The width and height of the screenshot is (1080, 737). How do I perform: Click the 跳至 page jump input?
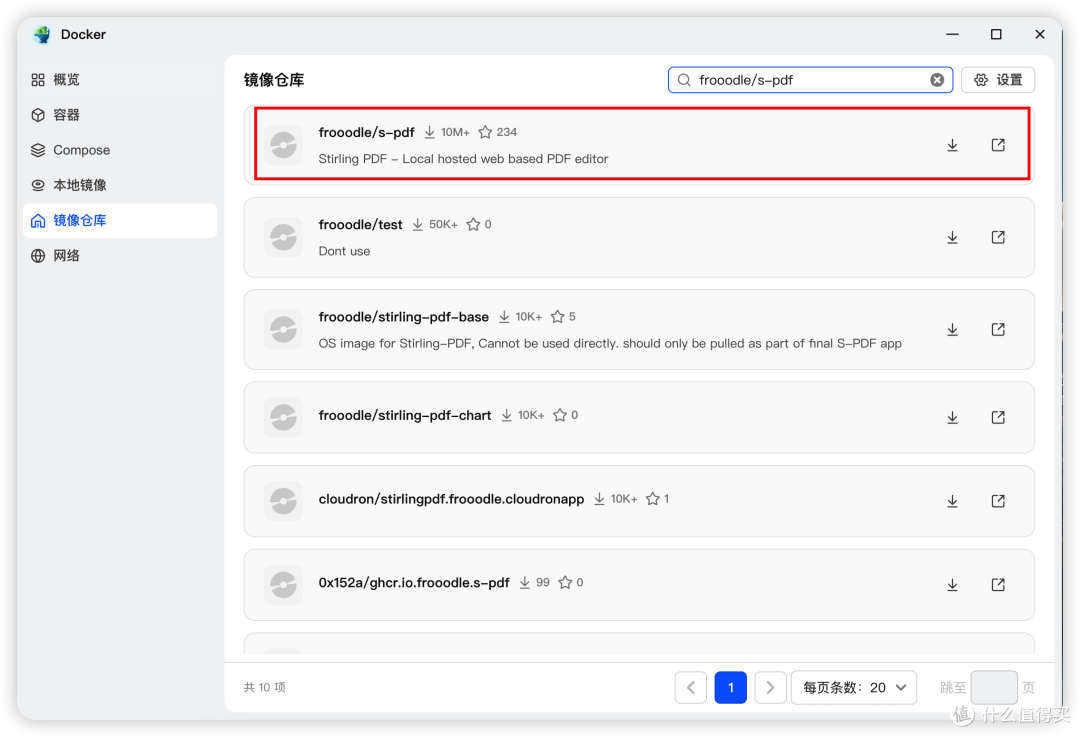click(994, 687)
